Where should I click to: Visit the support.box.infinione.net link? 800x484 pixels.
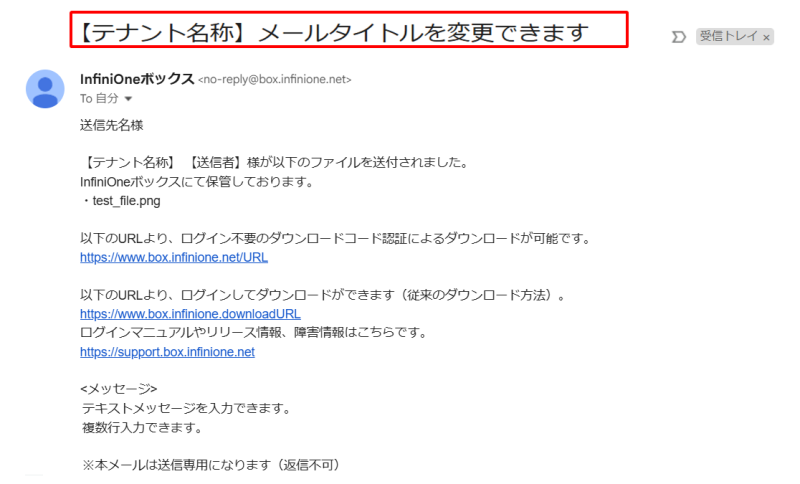(x=167, y=352)
